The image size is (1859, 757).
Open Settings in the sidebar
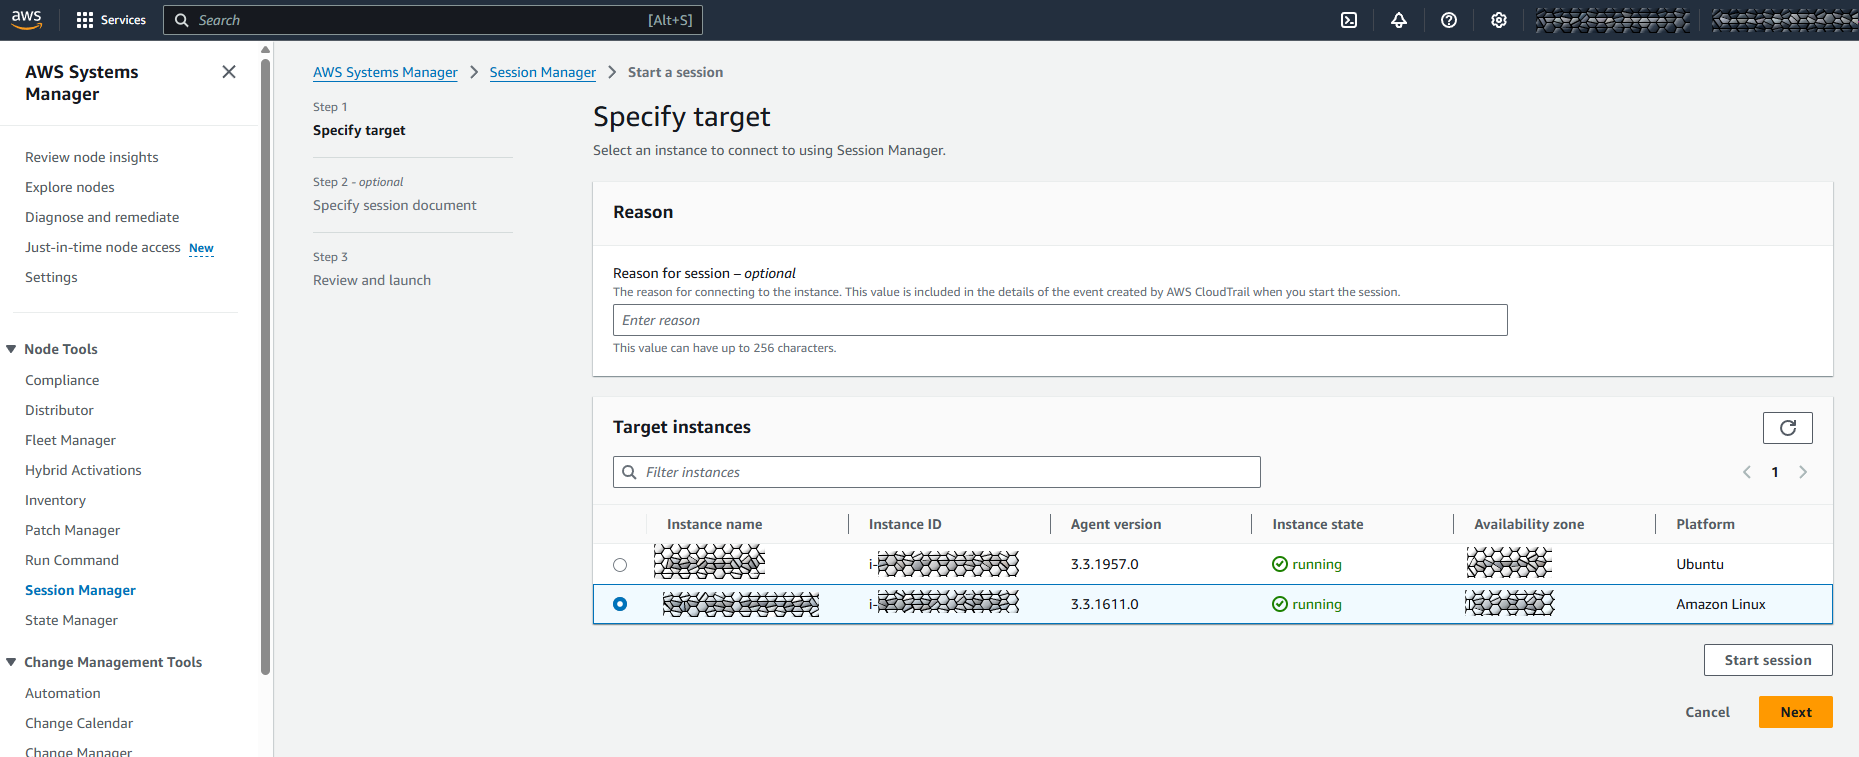pyautogui.click(x=51, y=277)
